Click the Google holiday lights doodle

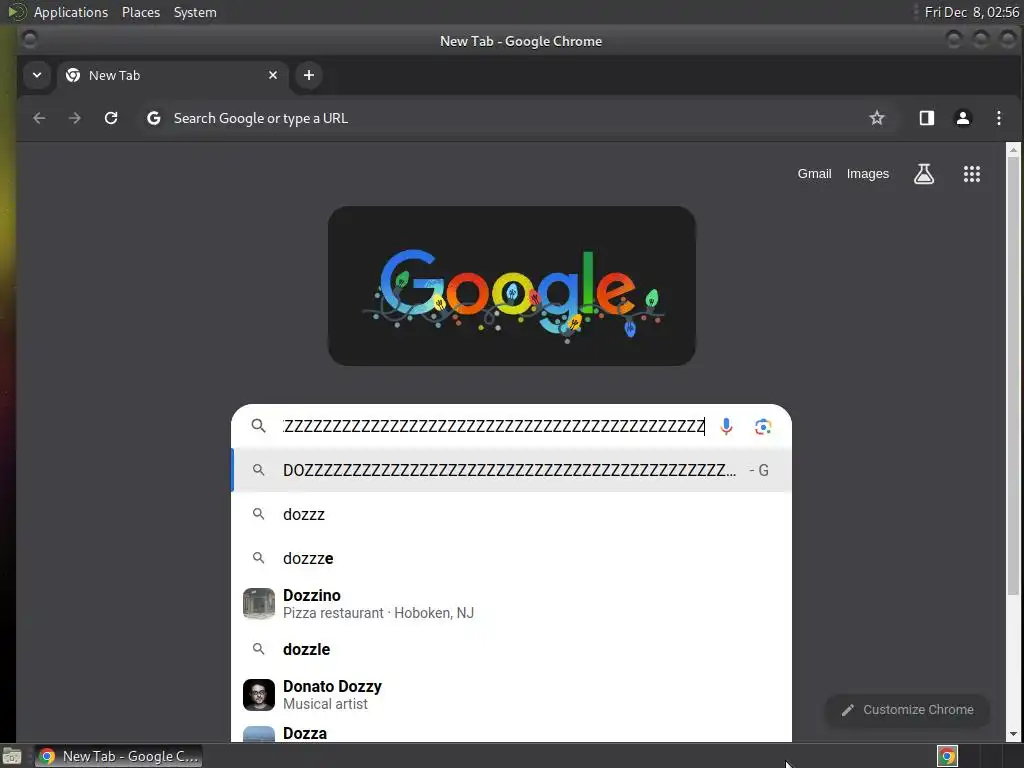click(x=511, y=286)
